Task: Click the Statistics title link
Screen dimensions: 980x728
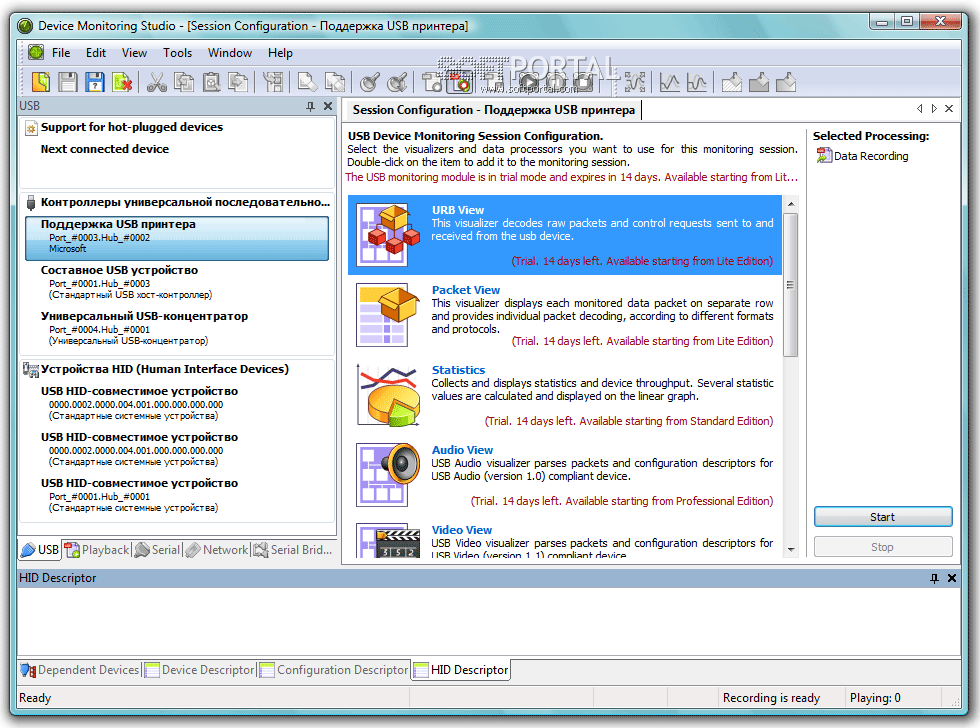Action: (458, 370)
